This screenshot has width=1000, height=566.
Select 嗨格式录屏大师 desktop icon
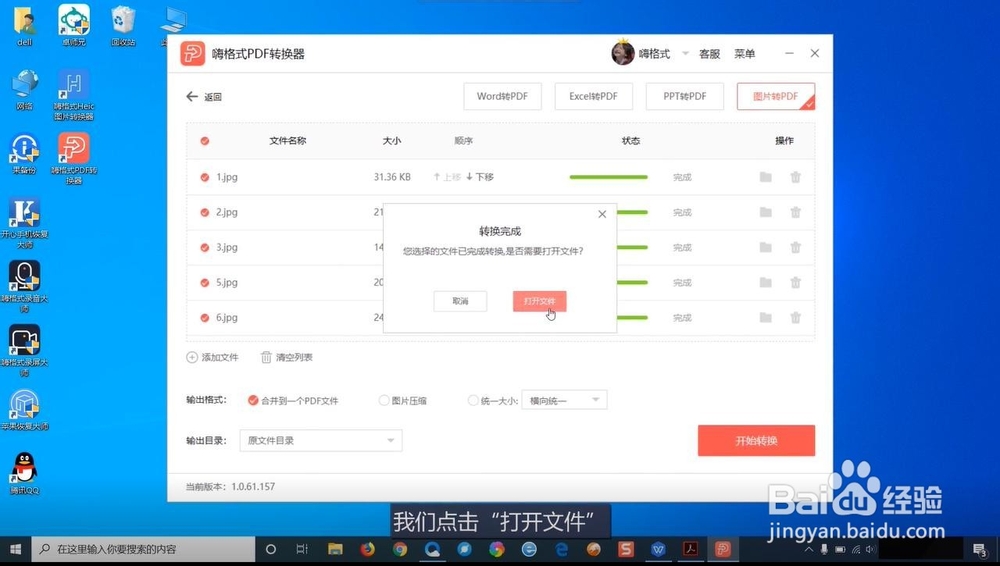pyautogui.click(x=24, y=350)
